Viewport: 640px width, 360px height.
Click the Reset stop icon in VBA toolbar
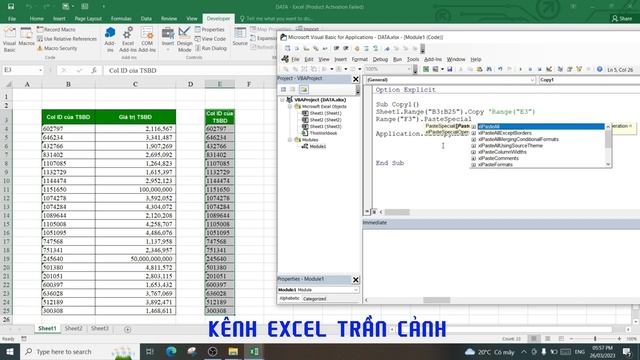[x=540, y=69]
